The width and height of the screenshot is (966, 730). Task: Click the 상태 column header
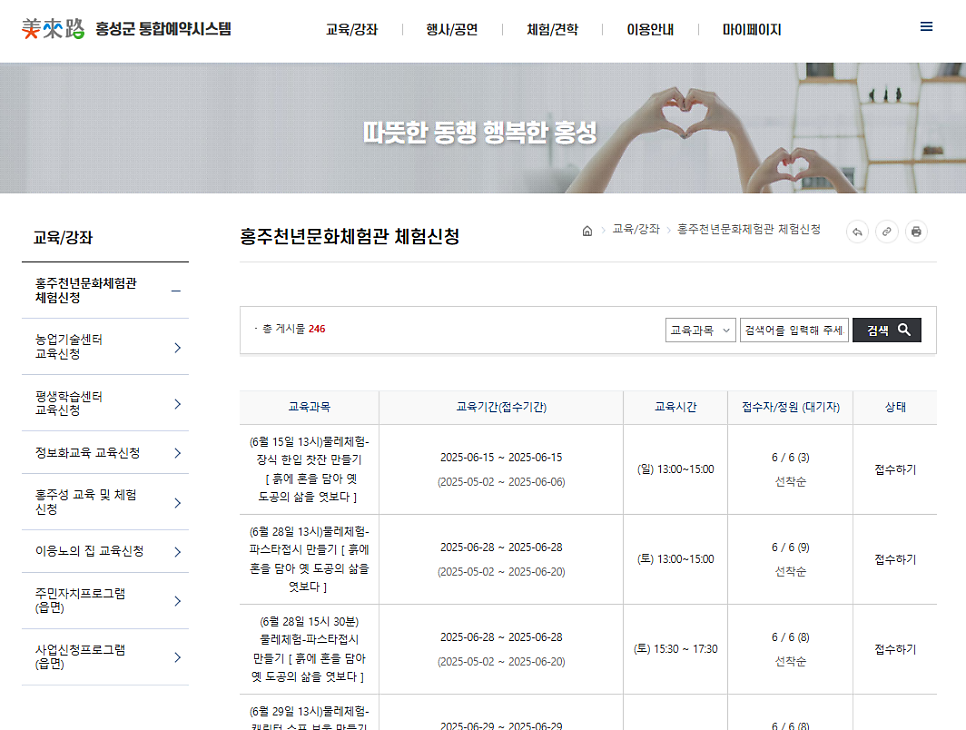coord(895,407)
